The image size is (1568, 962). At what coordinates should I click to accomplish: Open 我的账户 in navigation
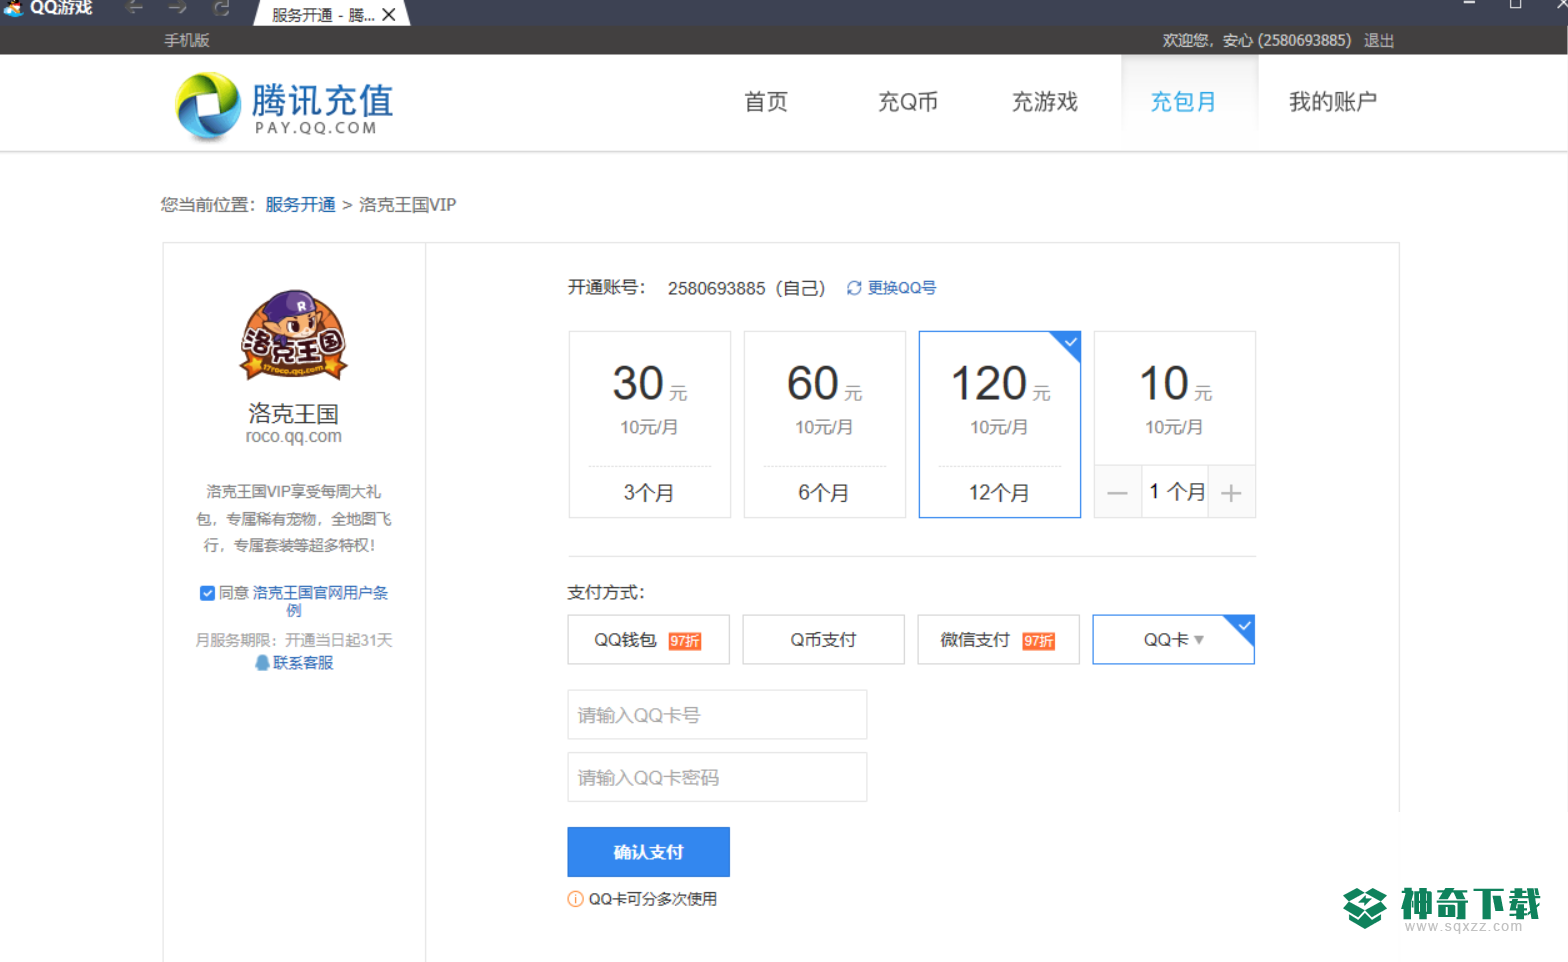1333,102
